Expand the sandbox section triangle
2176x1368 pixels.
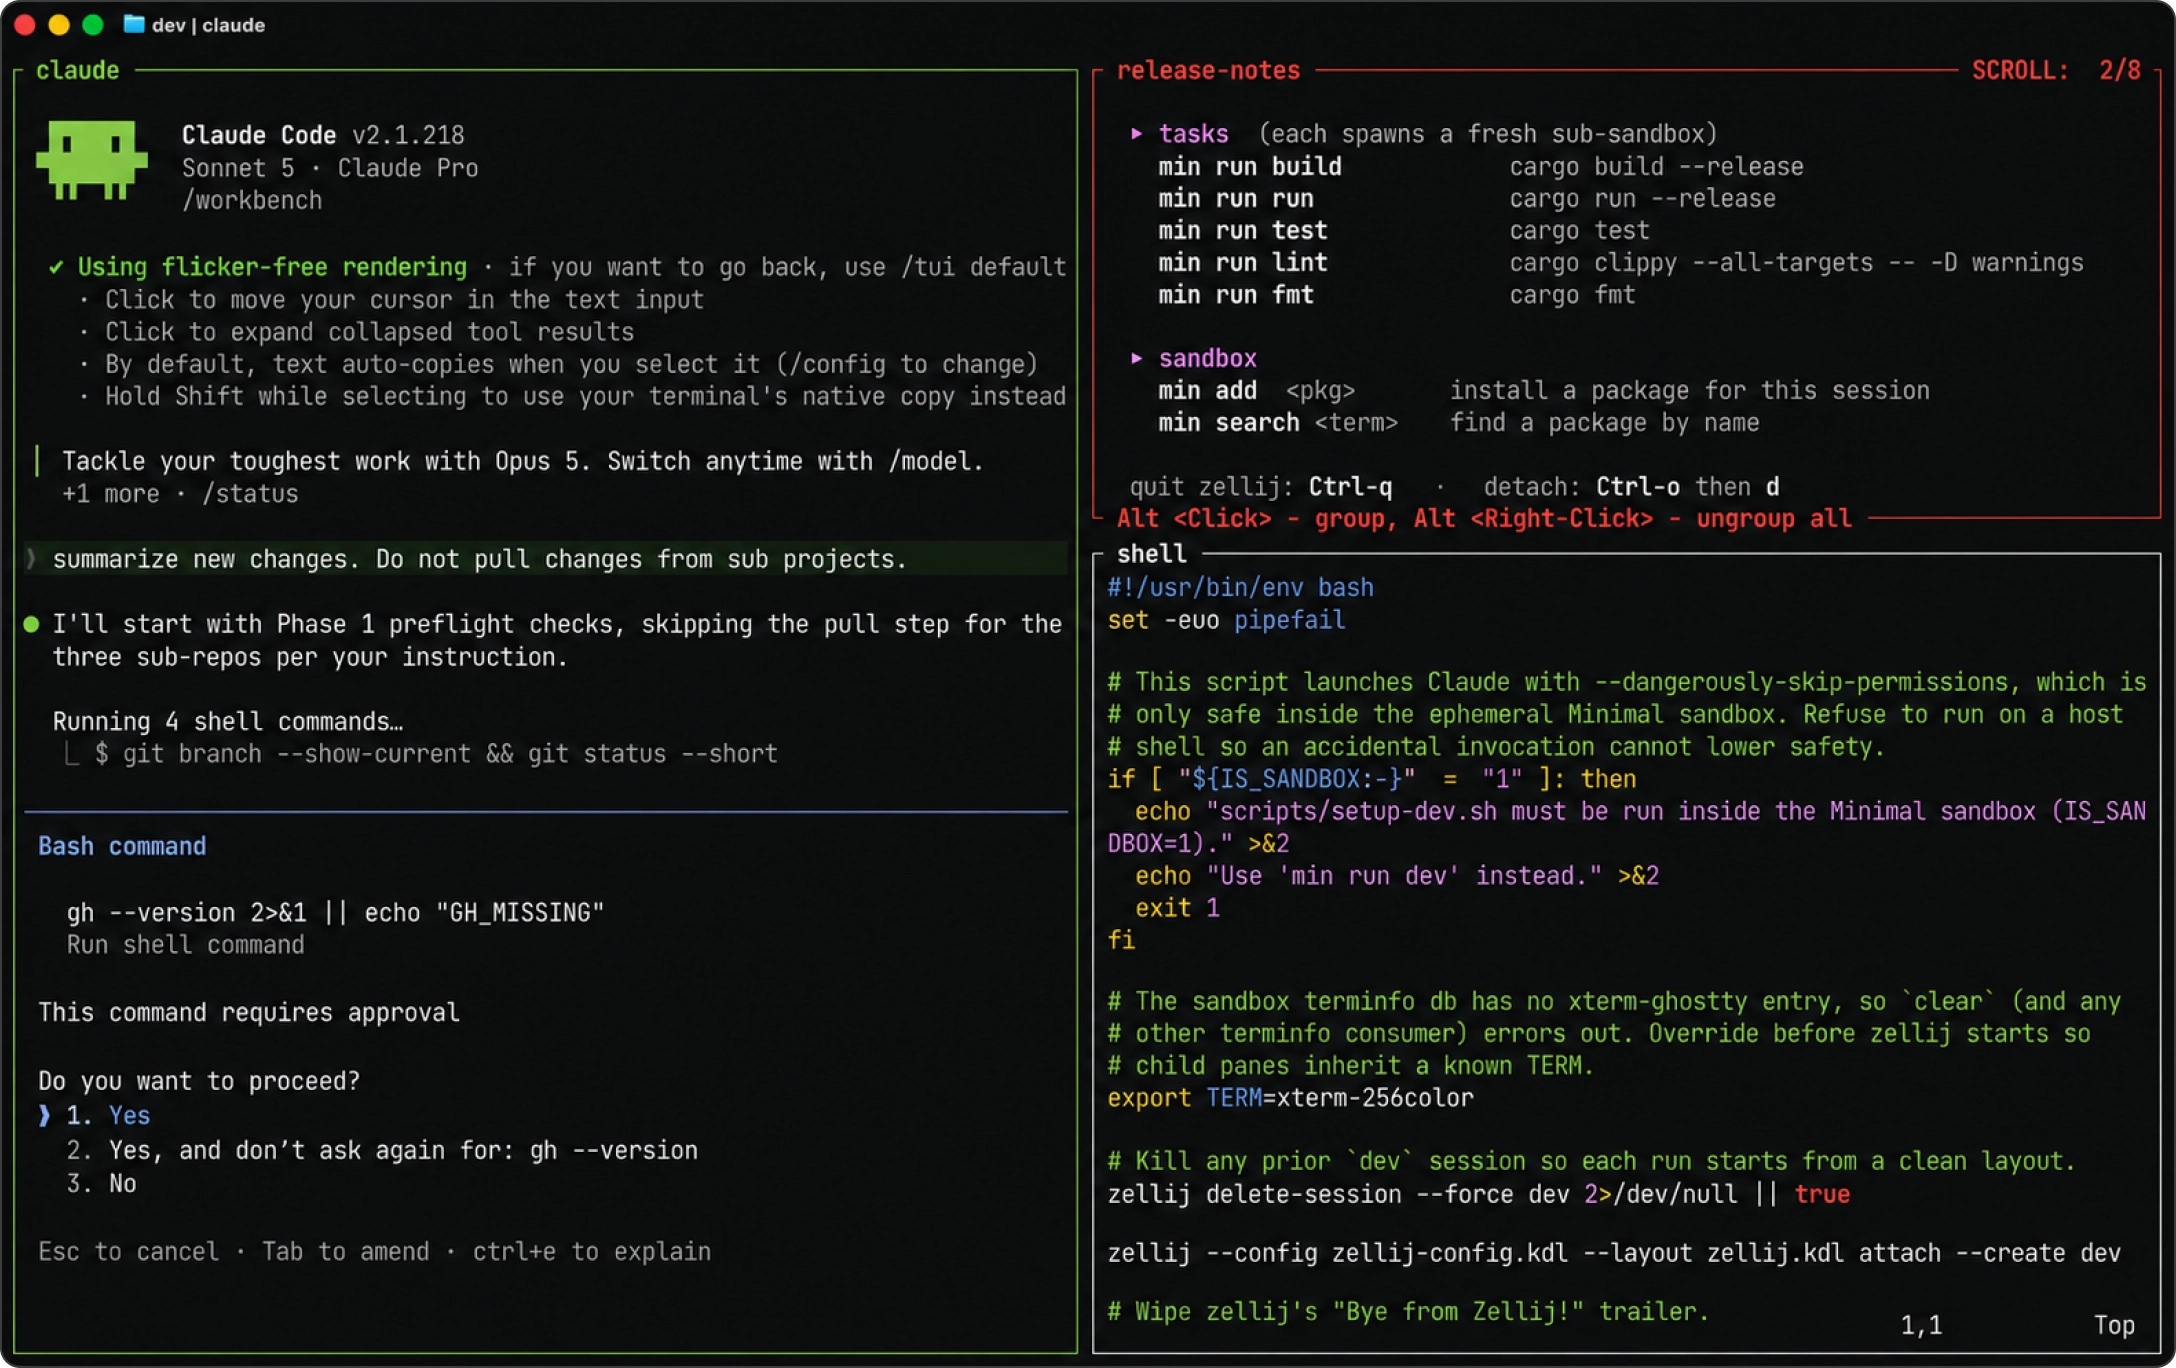(1136, 357)
